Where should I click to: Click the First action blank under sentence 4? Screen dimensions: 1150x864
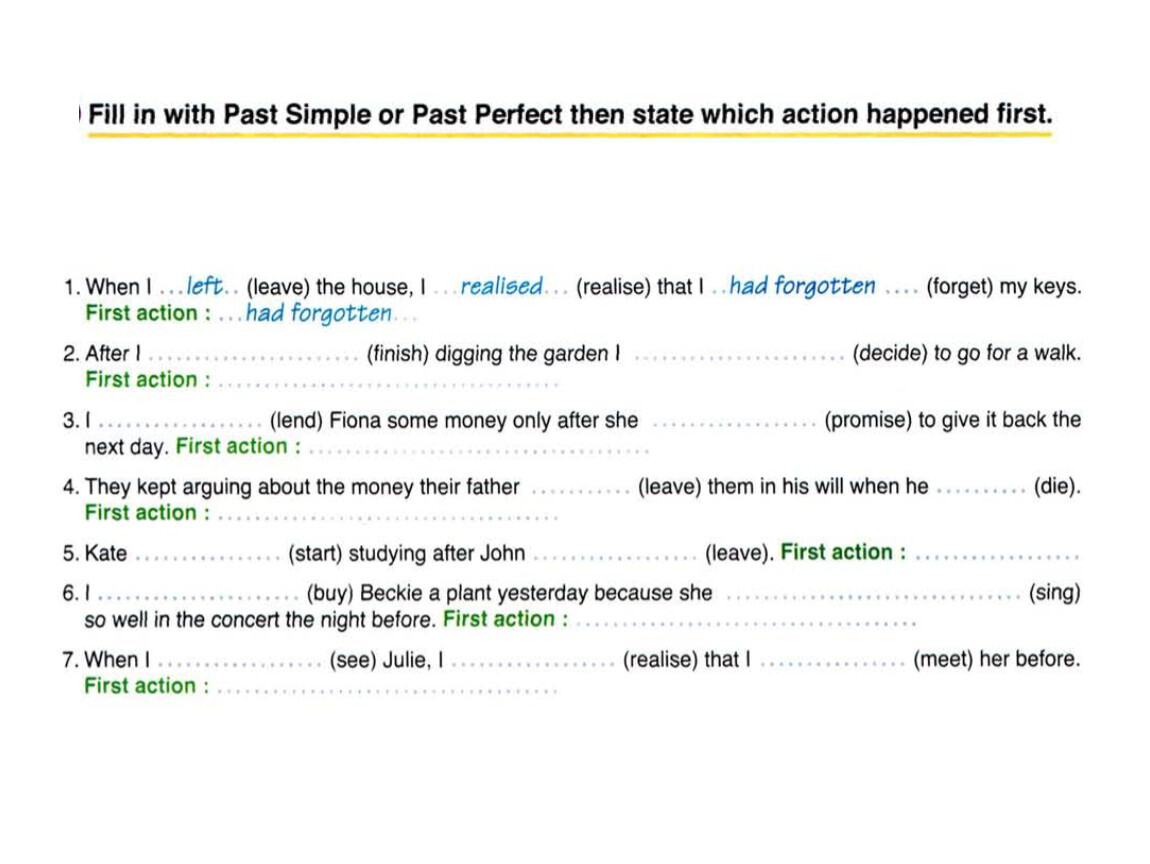point(387,515)
